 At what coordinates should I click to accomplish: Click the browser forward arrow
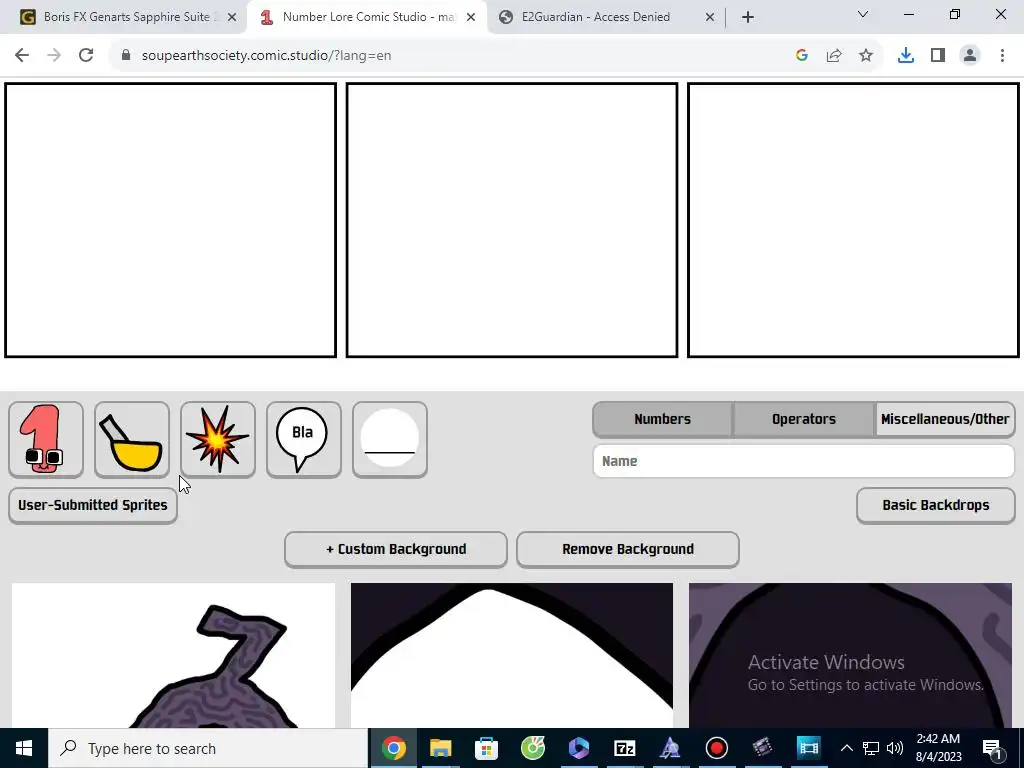(54, 56)
